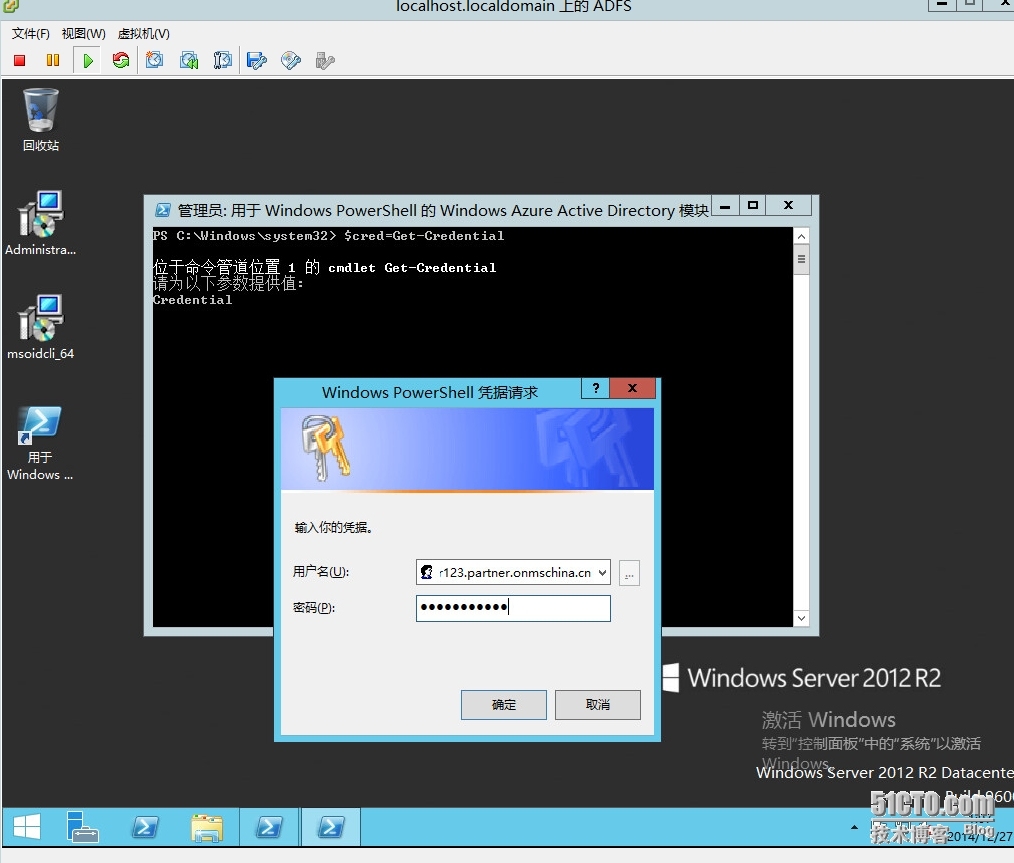Click the 用户名 username combo field

[x=513, y=573]
